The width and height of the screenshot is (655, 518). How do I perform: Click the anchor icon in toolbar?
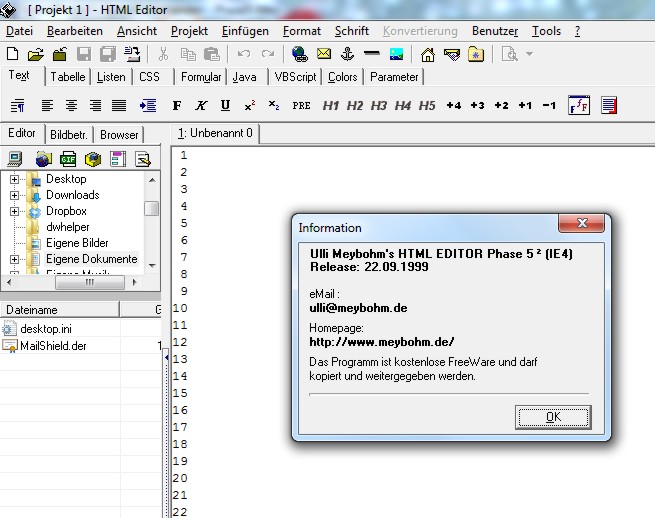348,54
